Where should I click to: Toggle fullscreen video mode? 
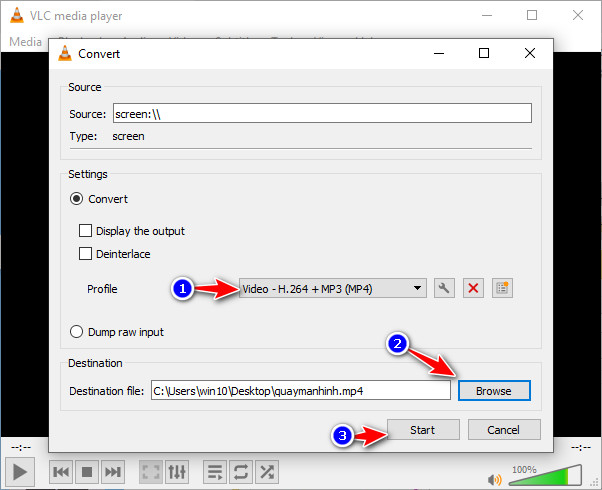point(151,472)
